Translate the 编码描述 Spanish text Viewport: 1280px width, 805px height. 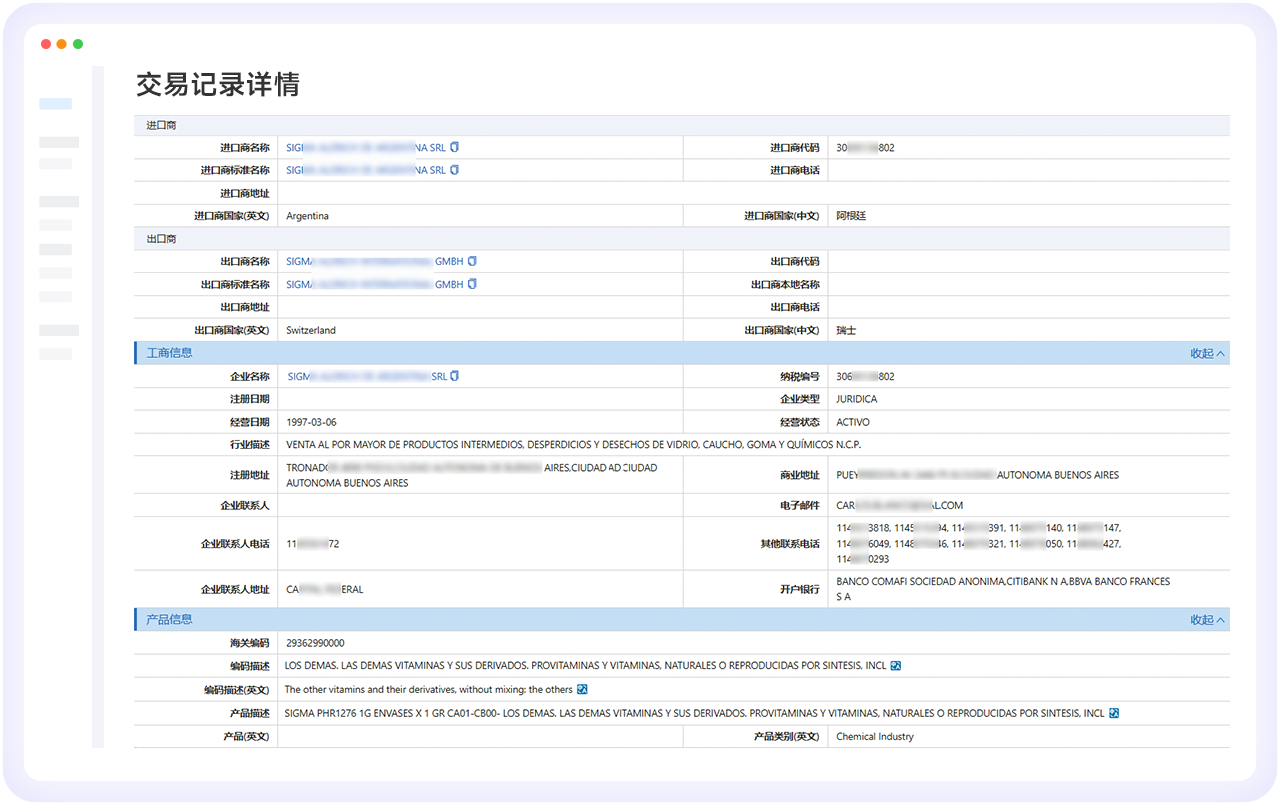point(896,666)
